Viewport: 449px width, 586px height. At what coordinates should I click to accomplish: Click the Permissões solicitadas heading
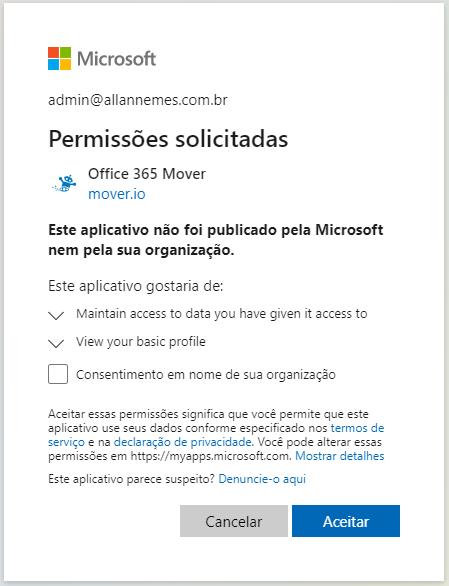coord(168,139)
